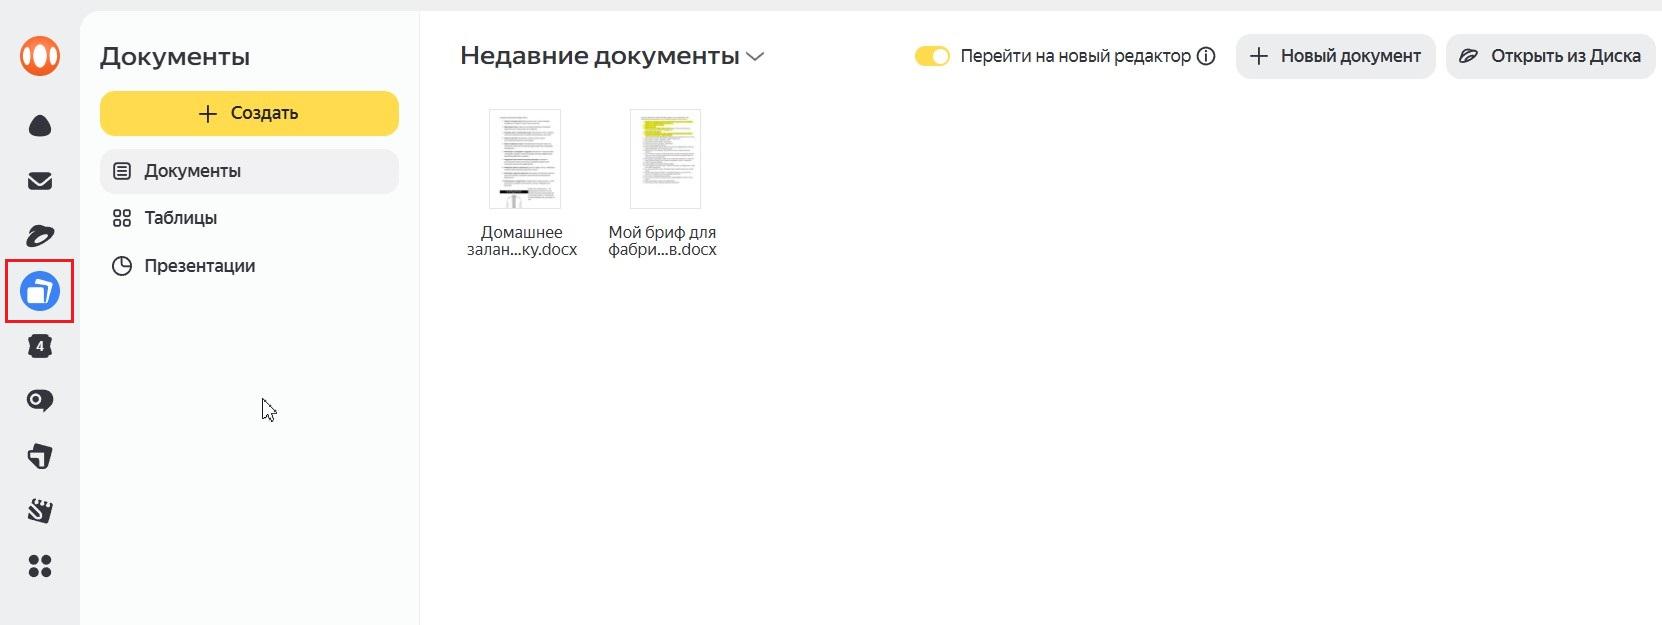Click the 'Новый документ' button

tap(1335, 56)
